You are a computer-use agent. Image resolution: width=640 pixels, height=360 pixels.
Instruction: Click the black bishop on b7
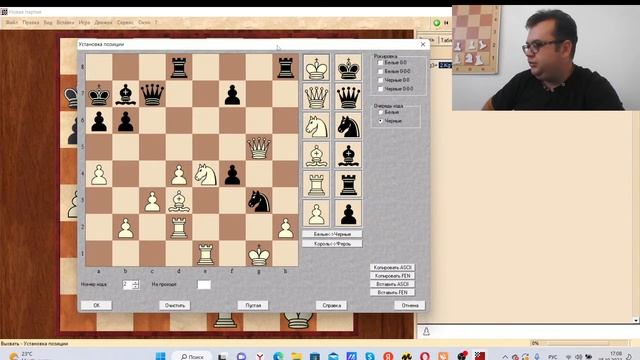point(125,94)
